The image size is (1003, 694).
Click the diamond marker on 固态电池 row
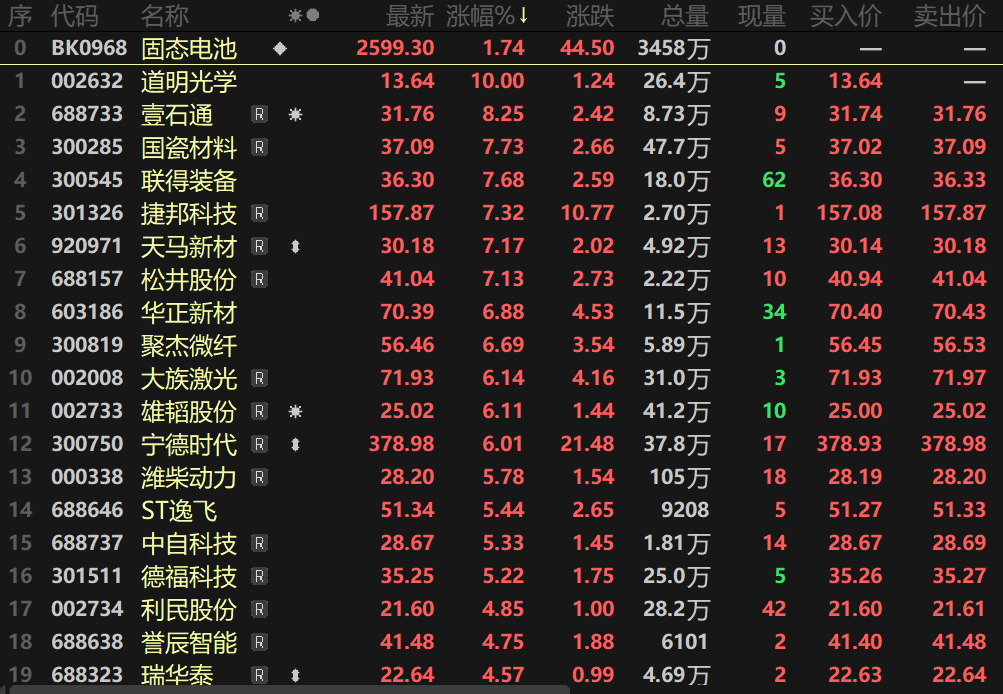point(280,49)
